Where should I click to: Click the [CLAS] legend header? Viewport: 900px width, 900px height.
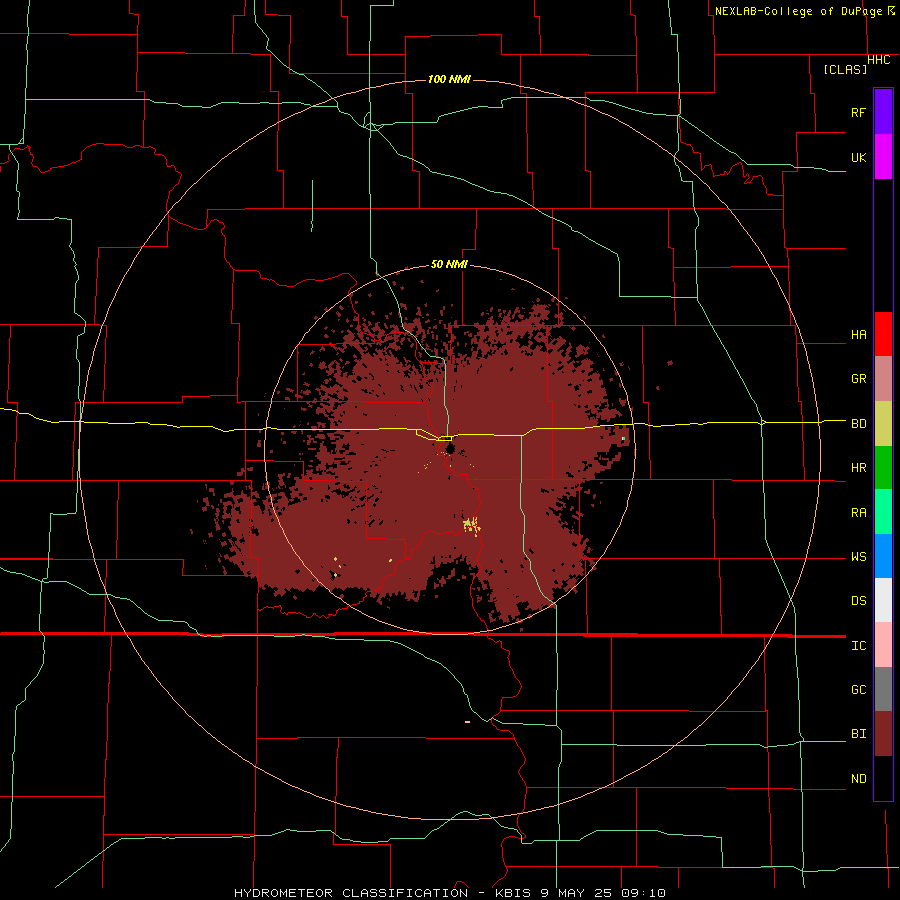pyautogui.click(x=845, y=69)
